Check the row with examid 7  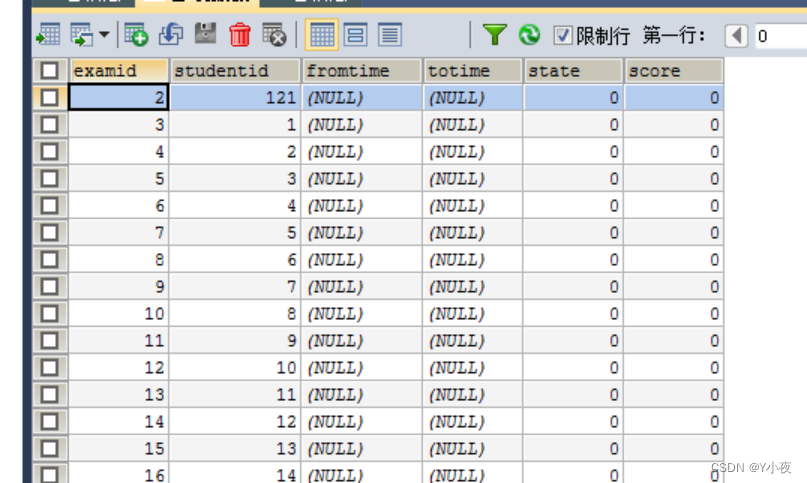[50, 233]
